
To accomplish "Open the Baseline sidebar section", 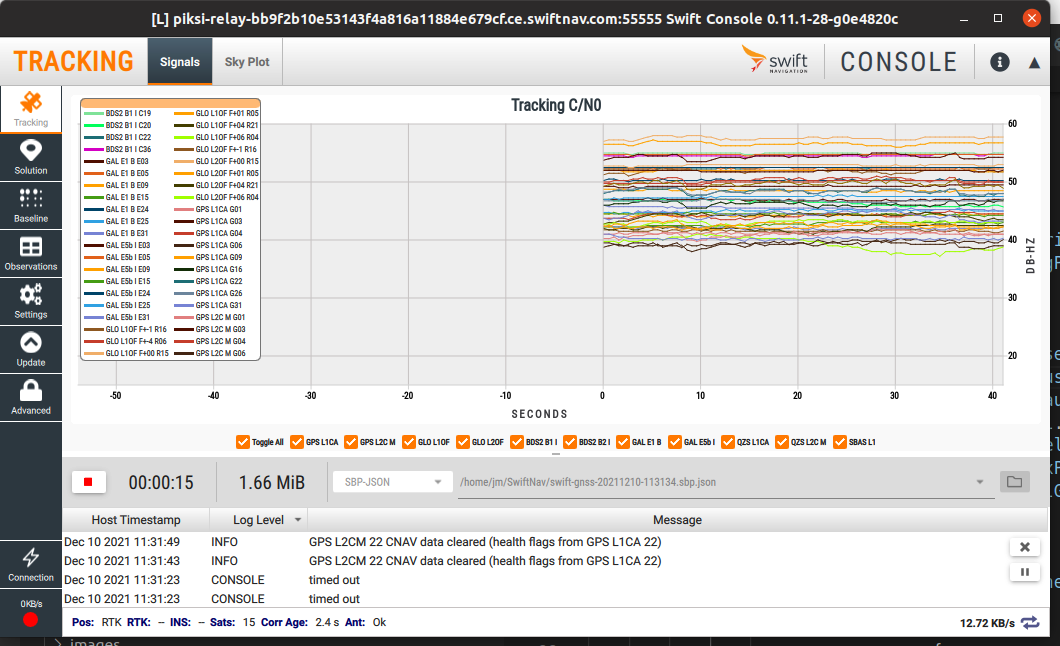I will click(x=30, y=205).
